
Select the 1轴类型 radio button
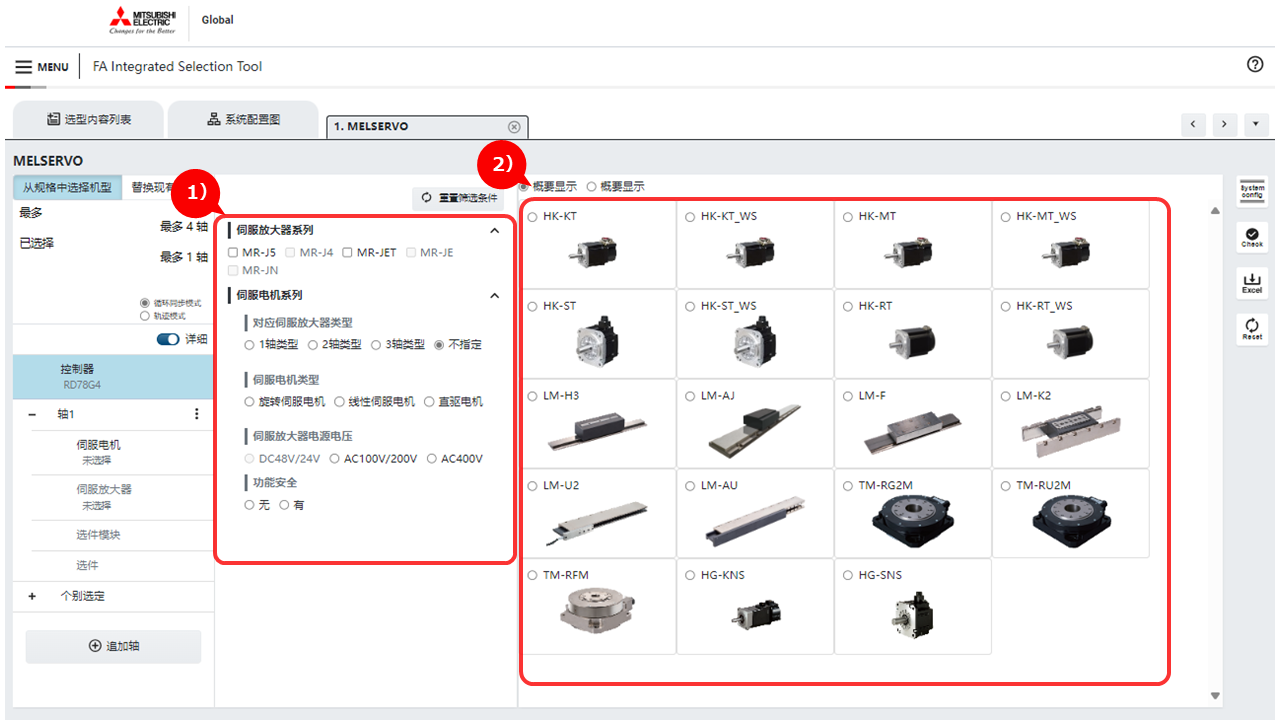(x=250, y=345)
